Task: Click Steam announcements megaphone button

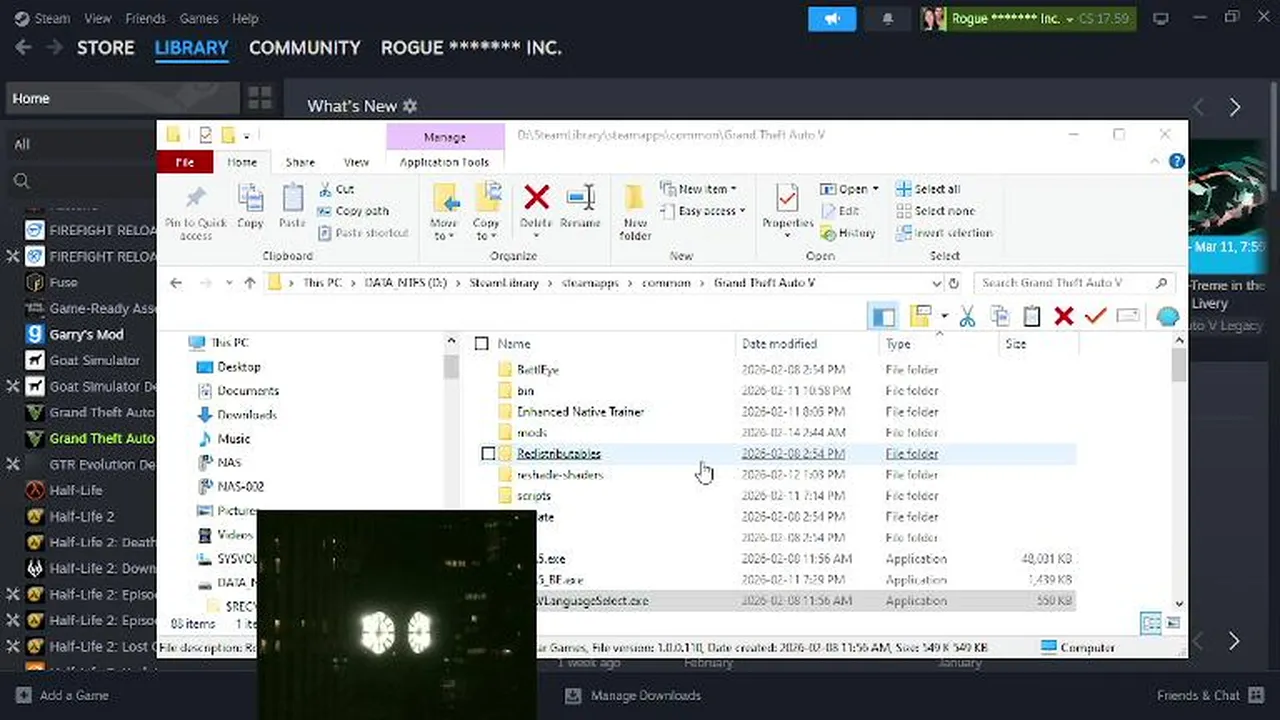Action: (x=832, y=19)
